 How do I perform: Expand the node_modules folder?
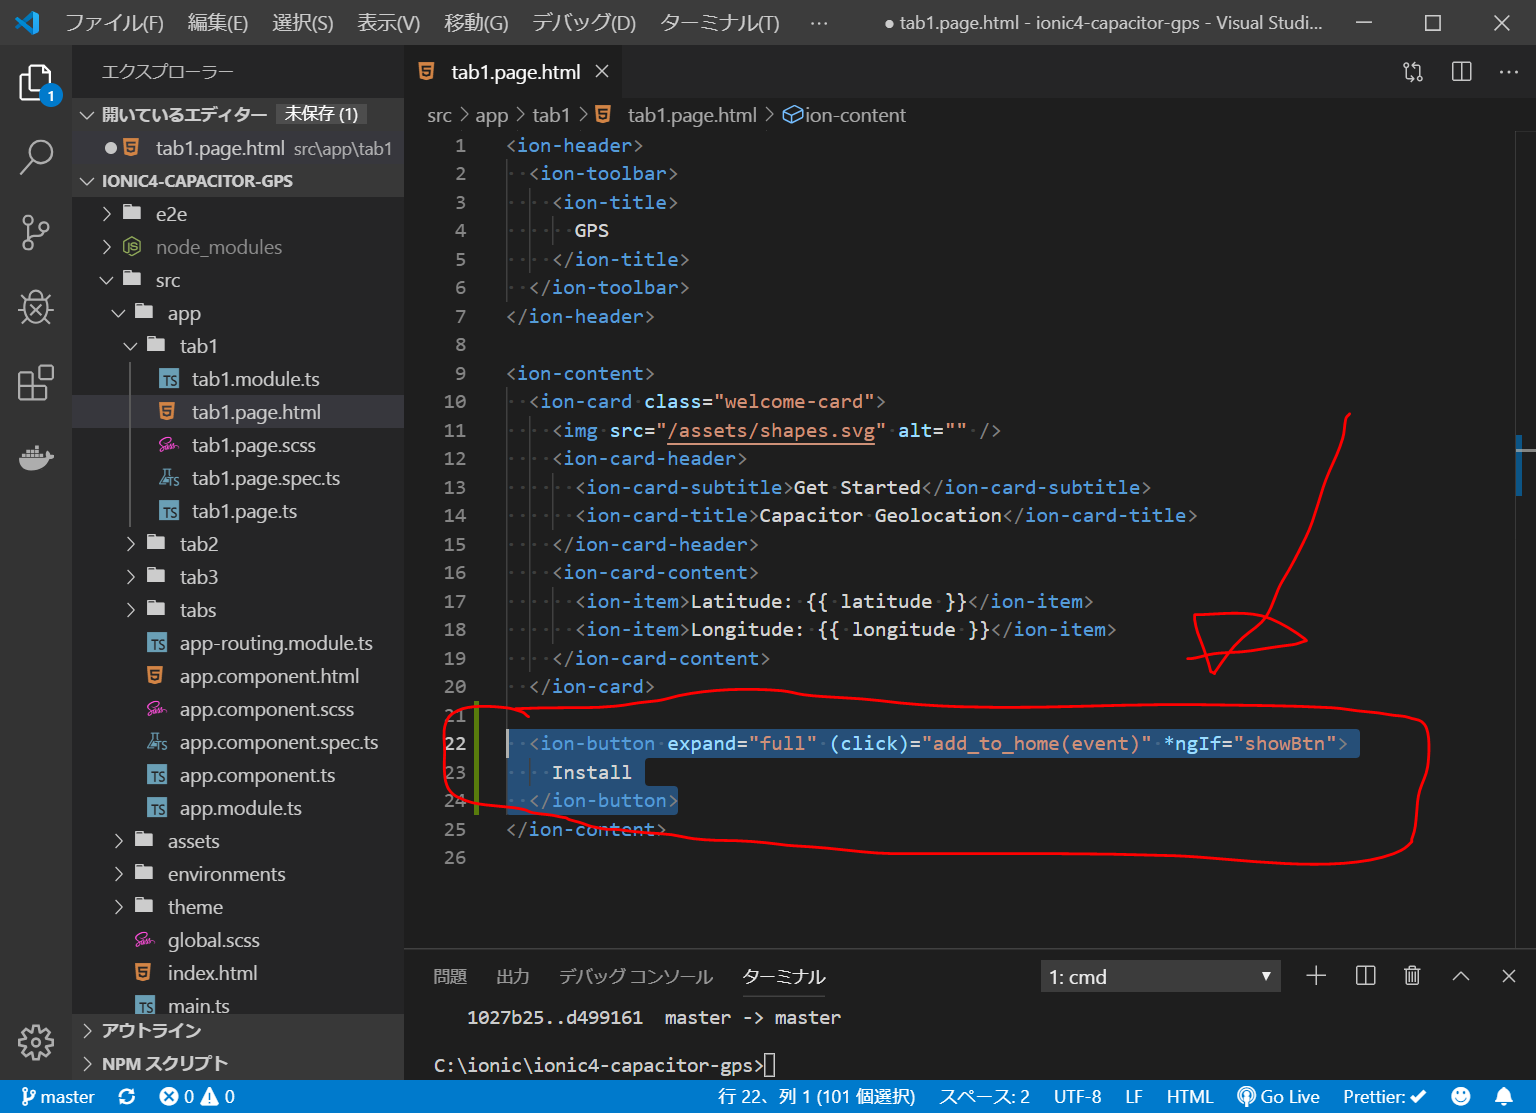click(218, 247)
